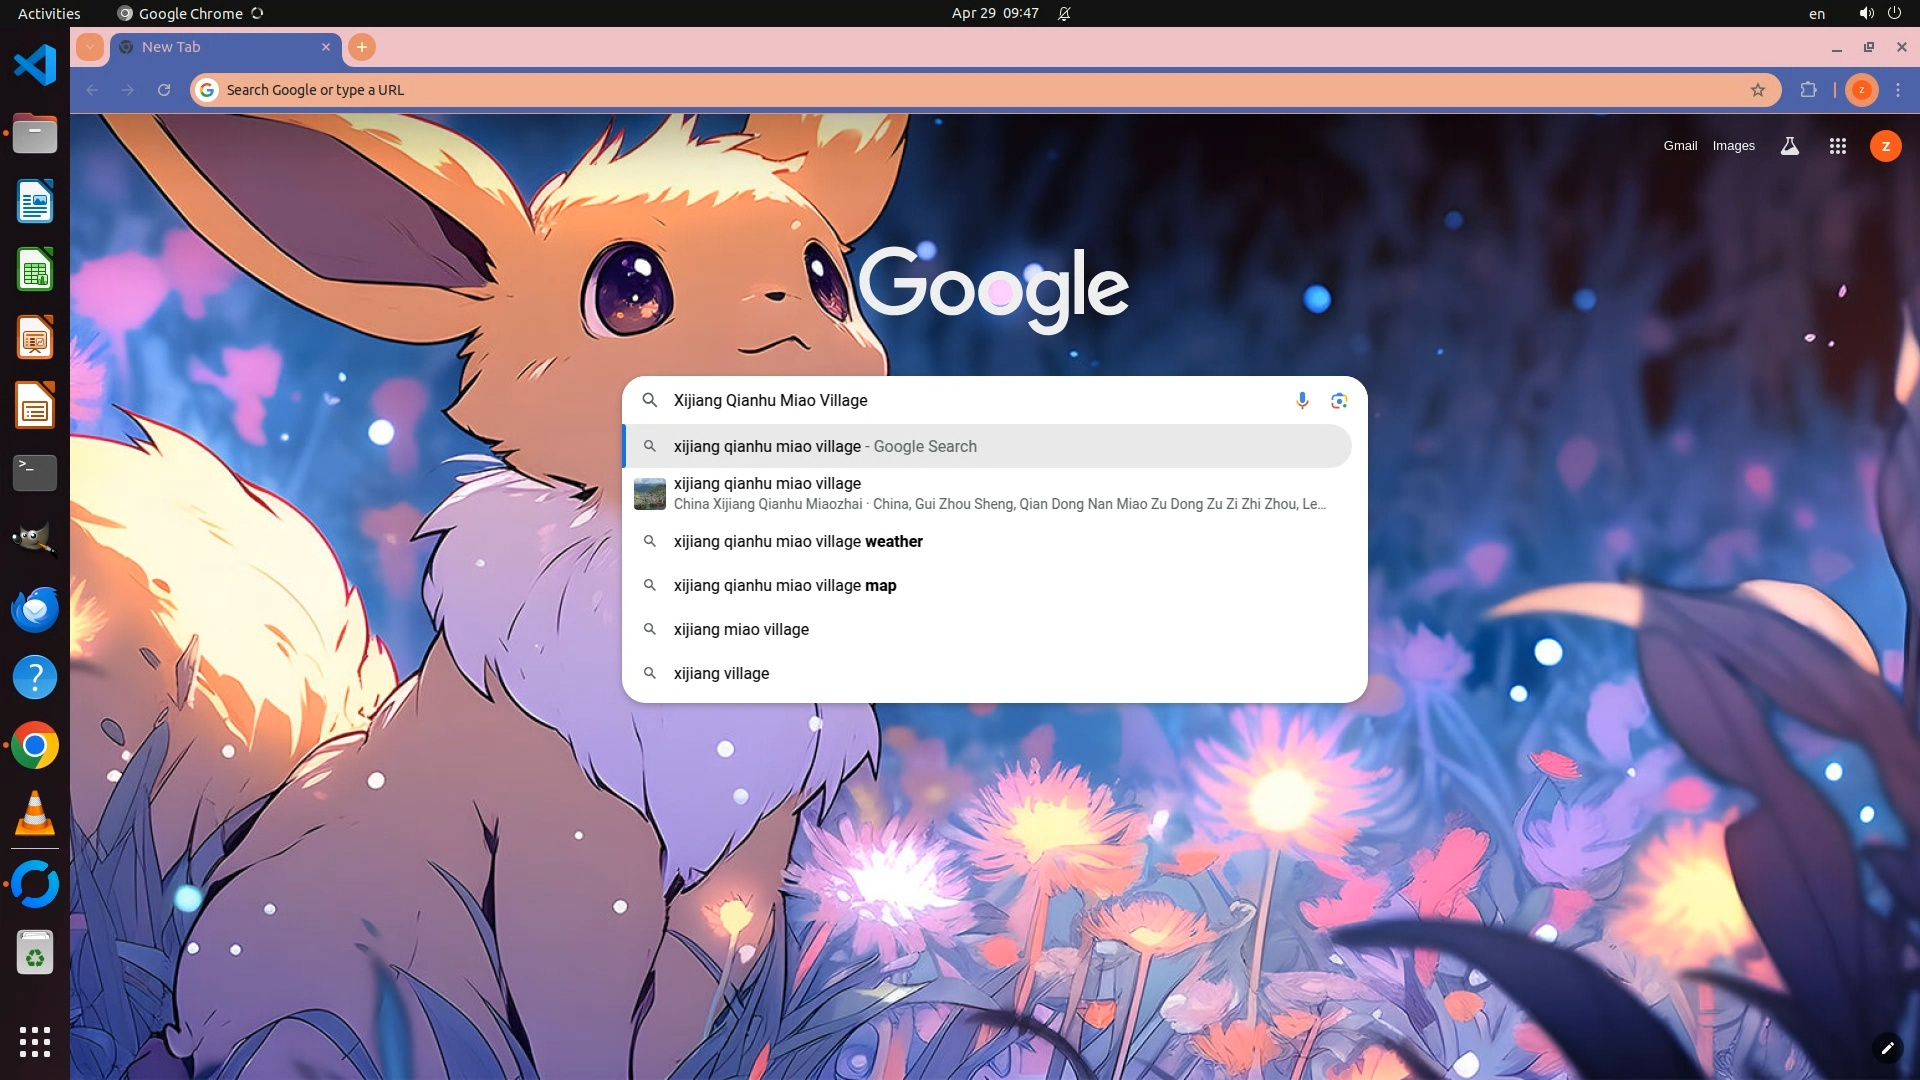Image resolution: width=1920 pixels, height=1080 pixels.
Task: Open system volume indicator
Action: click(x=1866, y=14)
